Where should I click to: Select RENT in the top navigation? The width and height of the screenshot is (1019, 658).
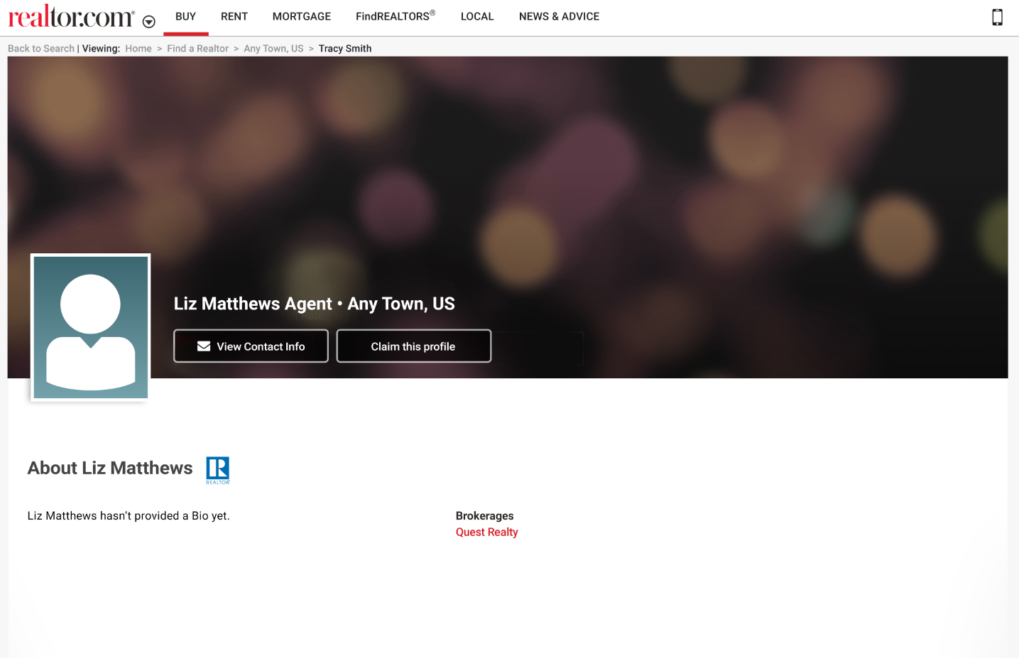coord(234,17)
